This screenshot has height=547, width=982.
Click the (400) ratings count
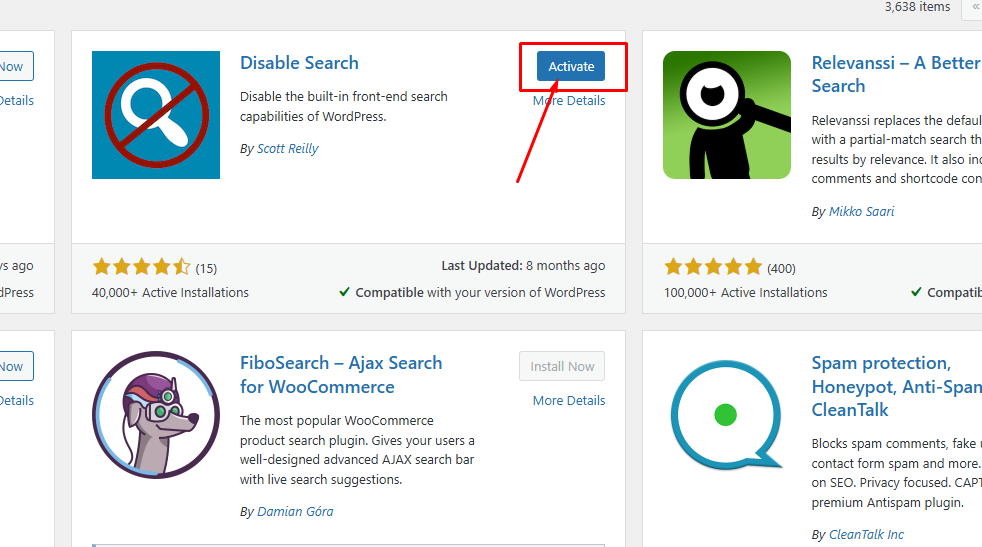pos(781,268)
